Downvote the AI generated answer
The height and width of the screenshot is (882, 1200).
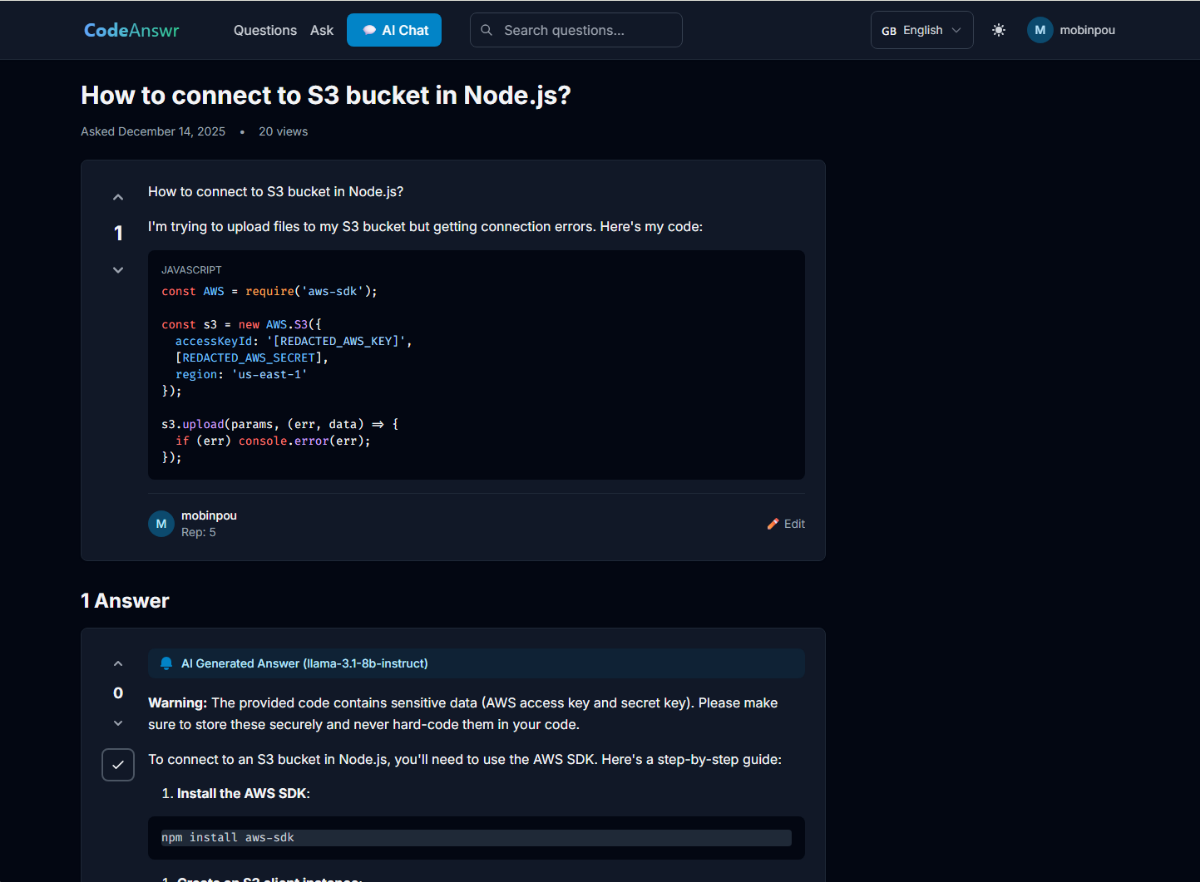tap(117, 723)
